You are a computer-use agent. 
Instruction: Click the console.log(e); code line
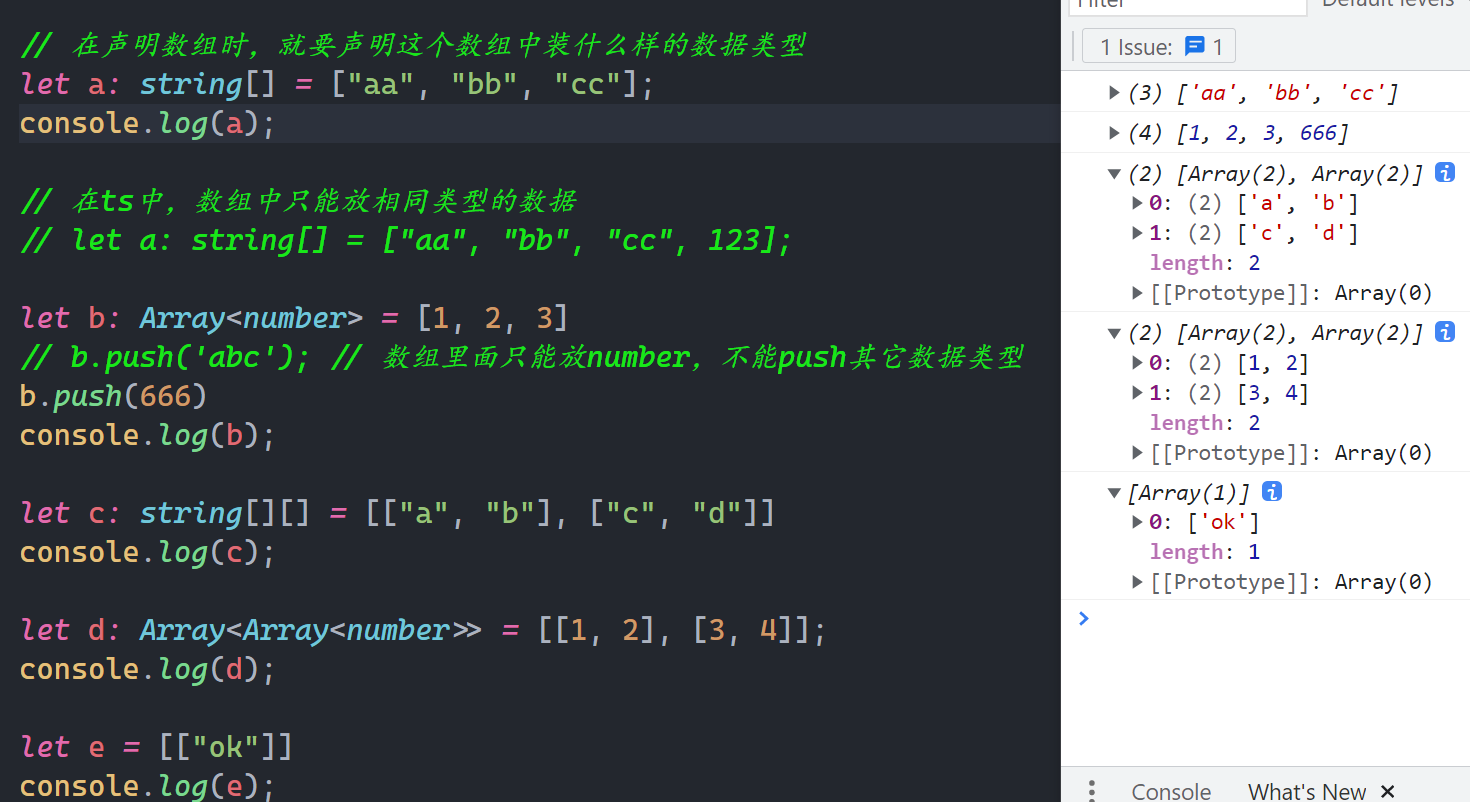pos(147,786)
